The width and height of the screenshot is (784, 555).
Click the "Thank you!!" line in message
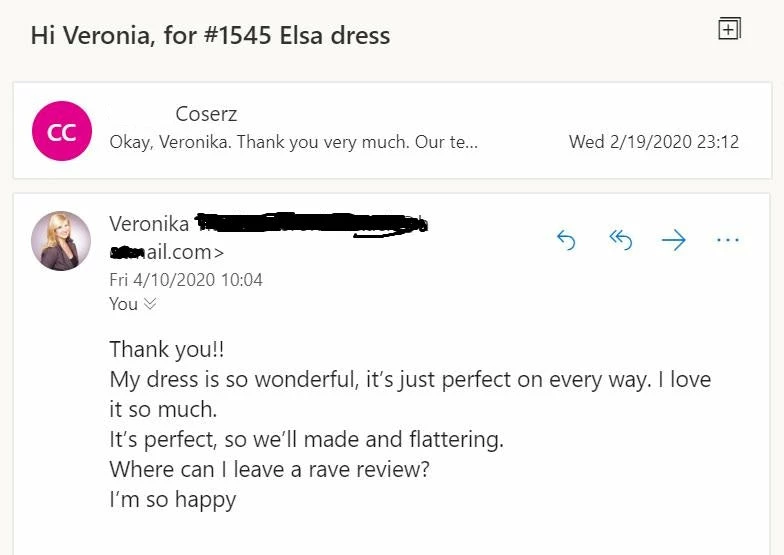pyautogui.click(x=168, y=350)
